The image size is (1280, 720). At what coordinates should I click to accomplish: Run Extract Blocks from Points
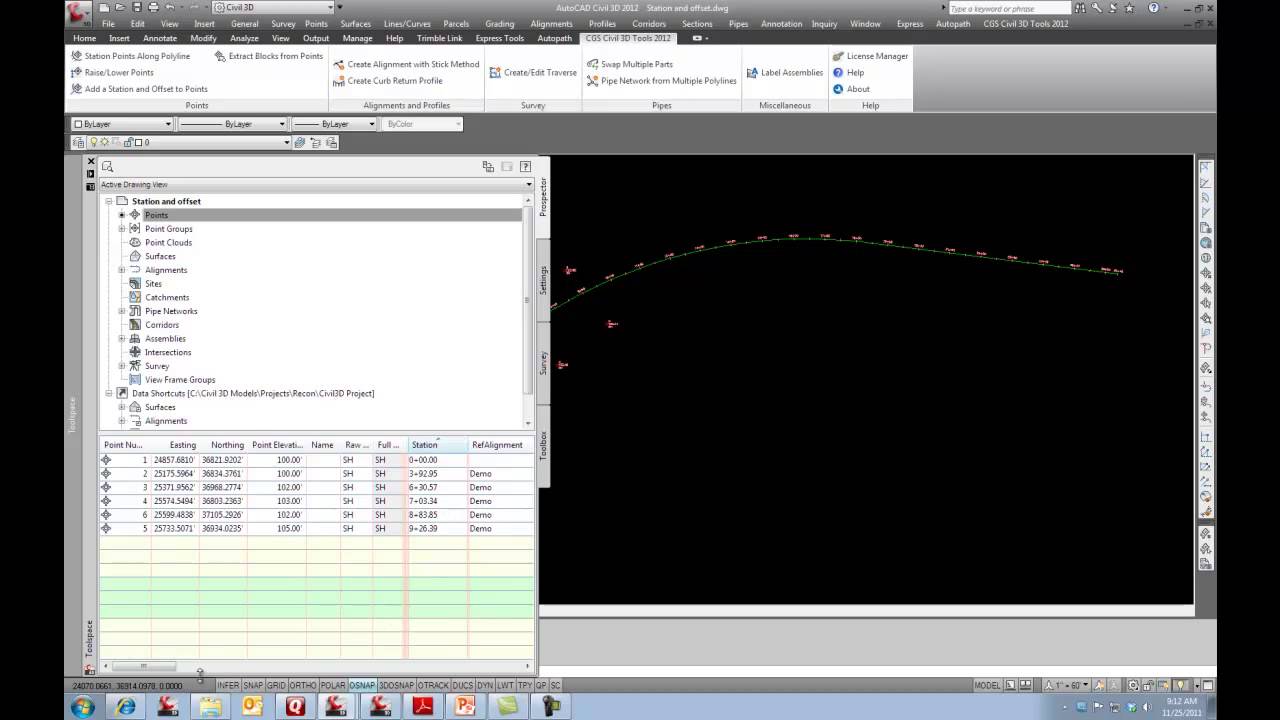click(269, 56)
